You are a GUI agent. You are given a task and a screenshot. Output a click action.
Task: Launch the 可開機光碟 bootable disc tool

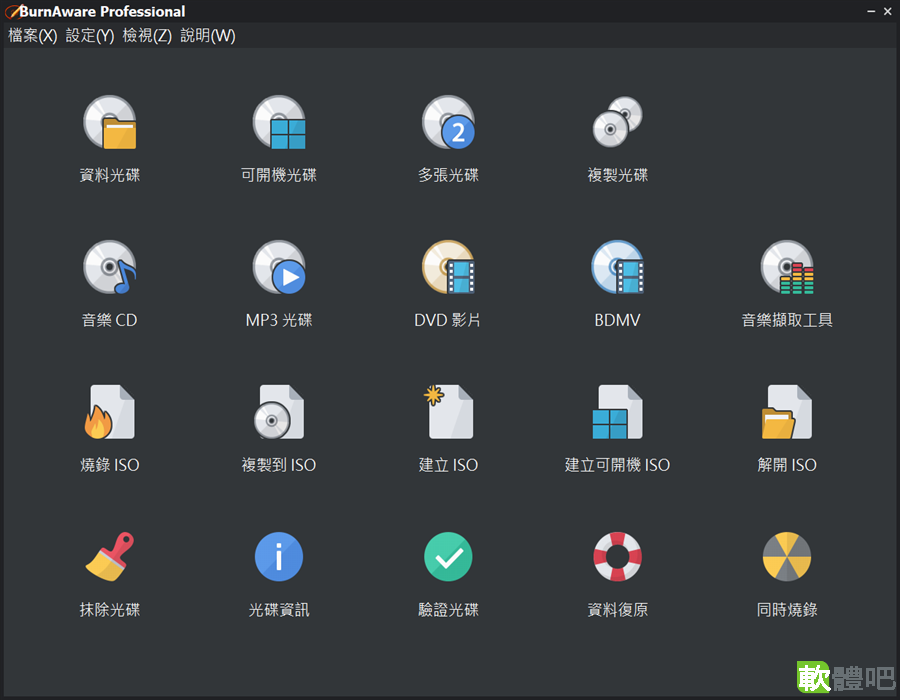click(x=279, y=122)
